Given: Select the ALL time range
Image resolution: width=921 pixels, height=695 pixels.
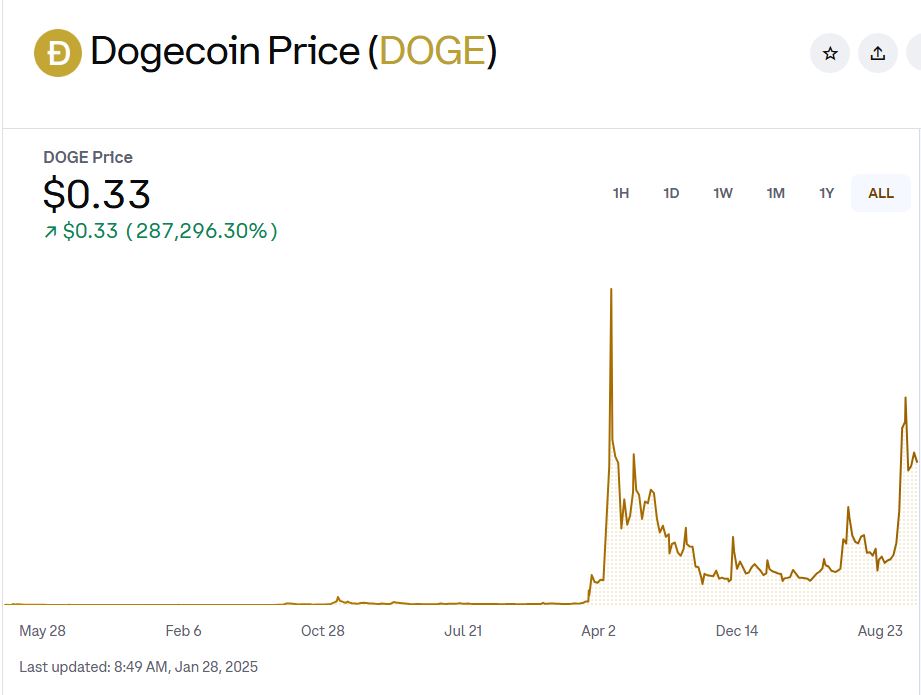Looking at the screenshot, I should click(x=881, y=193).
